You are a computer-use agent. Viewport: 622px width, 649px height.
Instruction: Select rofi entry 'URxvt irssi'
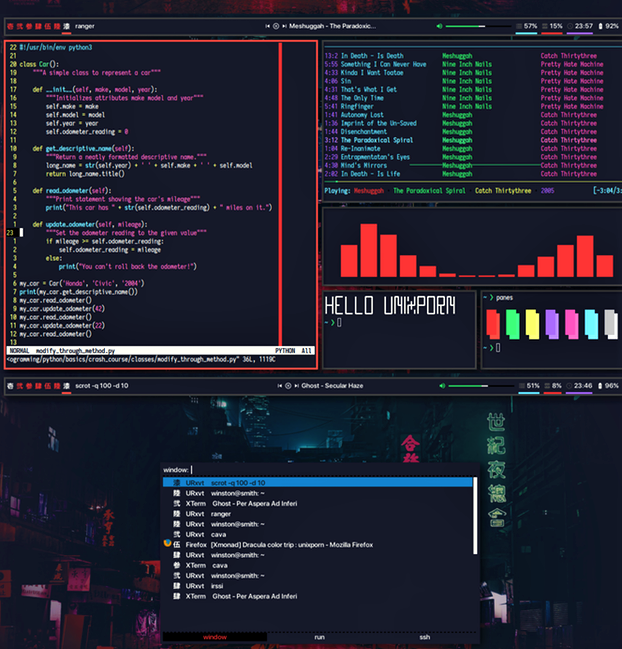pos(317,586)
